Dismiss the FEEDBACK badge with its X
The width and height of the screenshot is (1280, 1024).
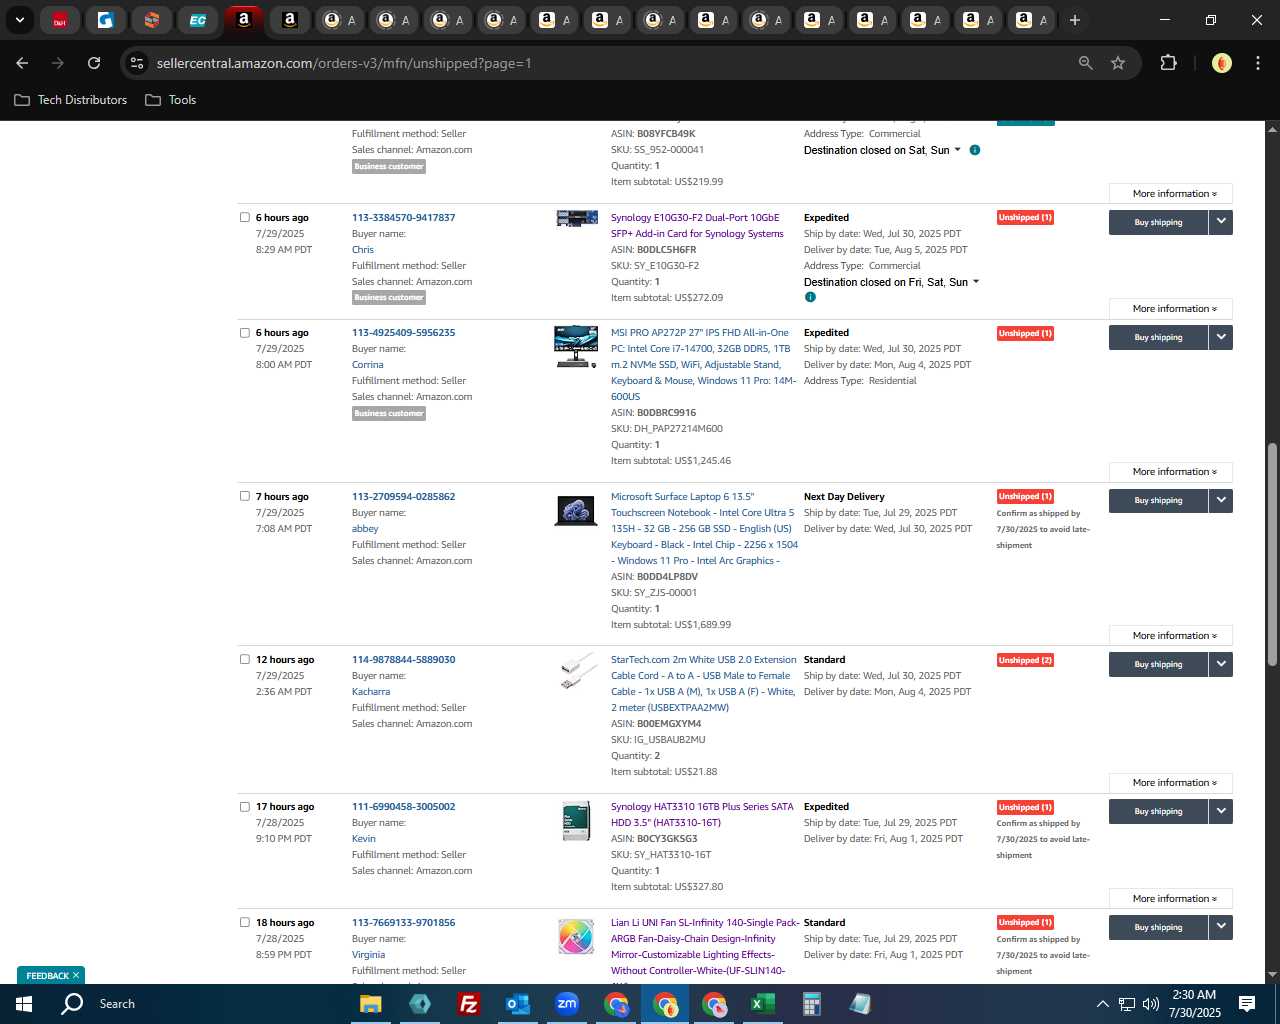click(x=76, y=975)
